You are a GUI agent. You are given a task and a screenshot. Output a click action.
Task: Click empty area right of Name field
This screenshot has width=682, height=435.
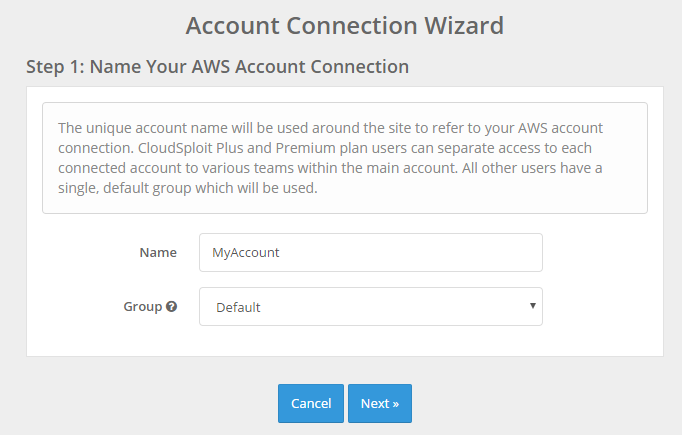pyautogui.click(x=602, y=252)
